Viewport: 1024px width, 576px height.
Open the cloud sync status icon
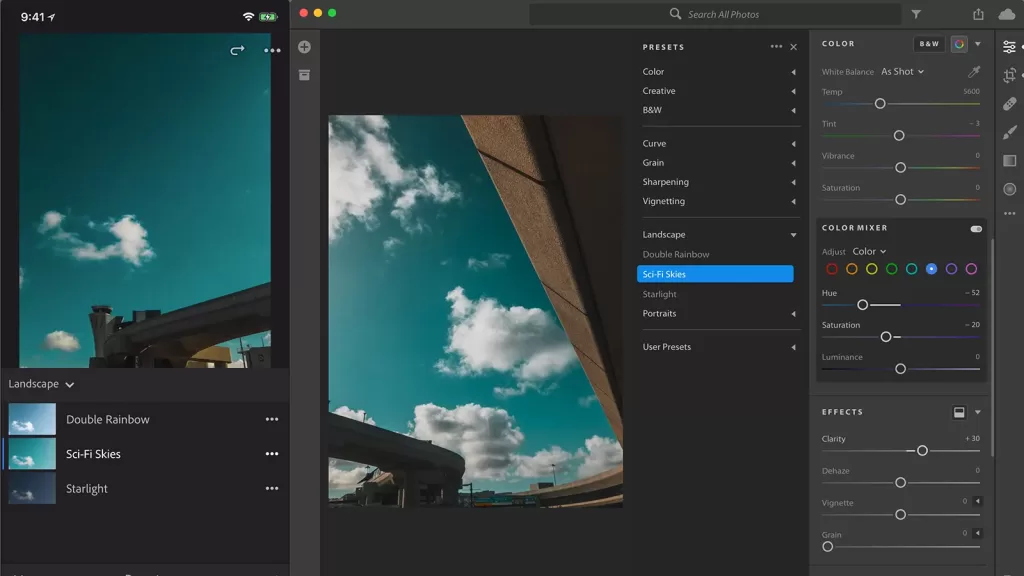pos(1007,15)
